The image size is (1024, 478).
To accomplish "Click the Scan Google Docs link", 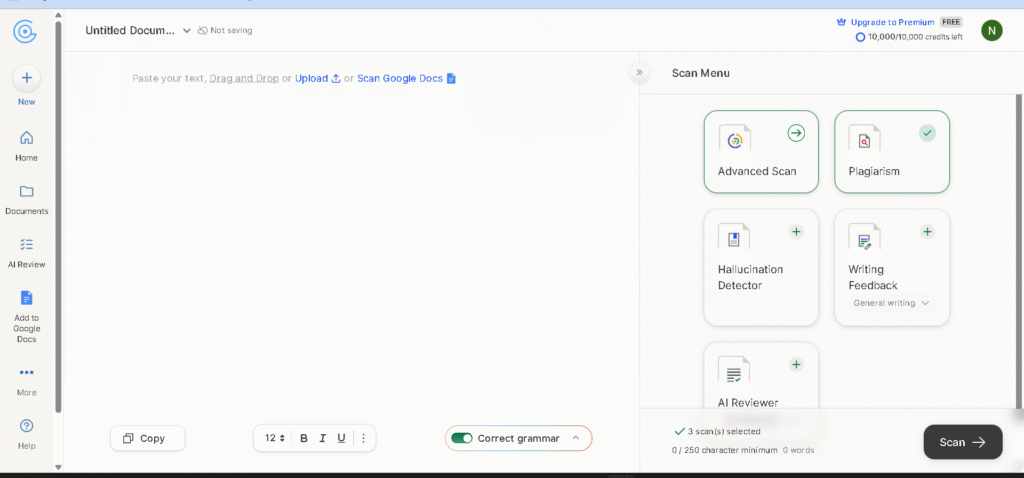I will tap(400, 78).
